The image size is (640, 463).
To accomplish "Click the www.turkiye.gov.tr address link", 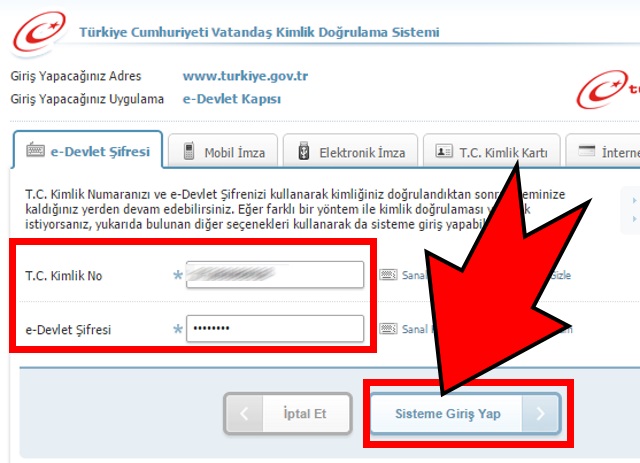I will point(245,76).
